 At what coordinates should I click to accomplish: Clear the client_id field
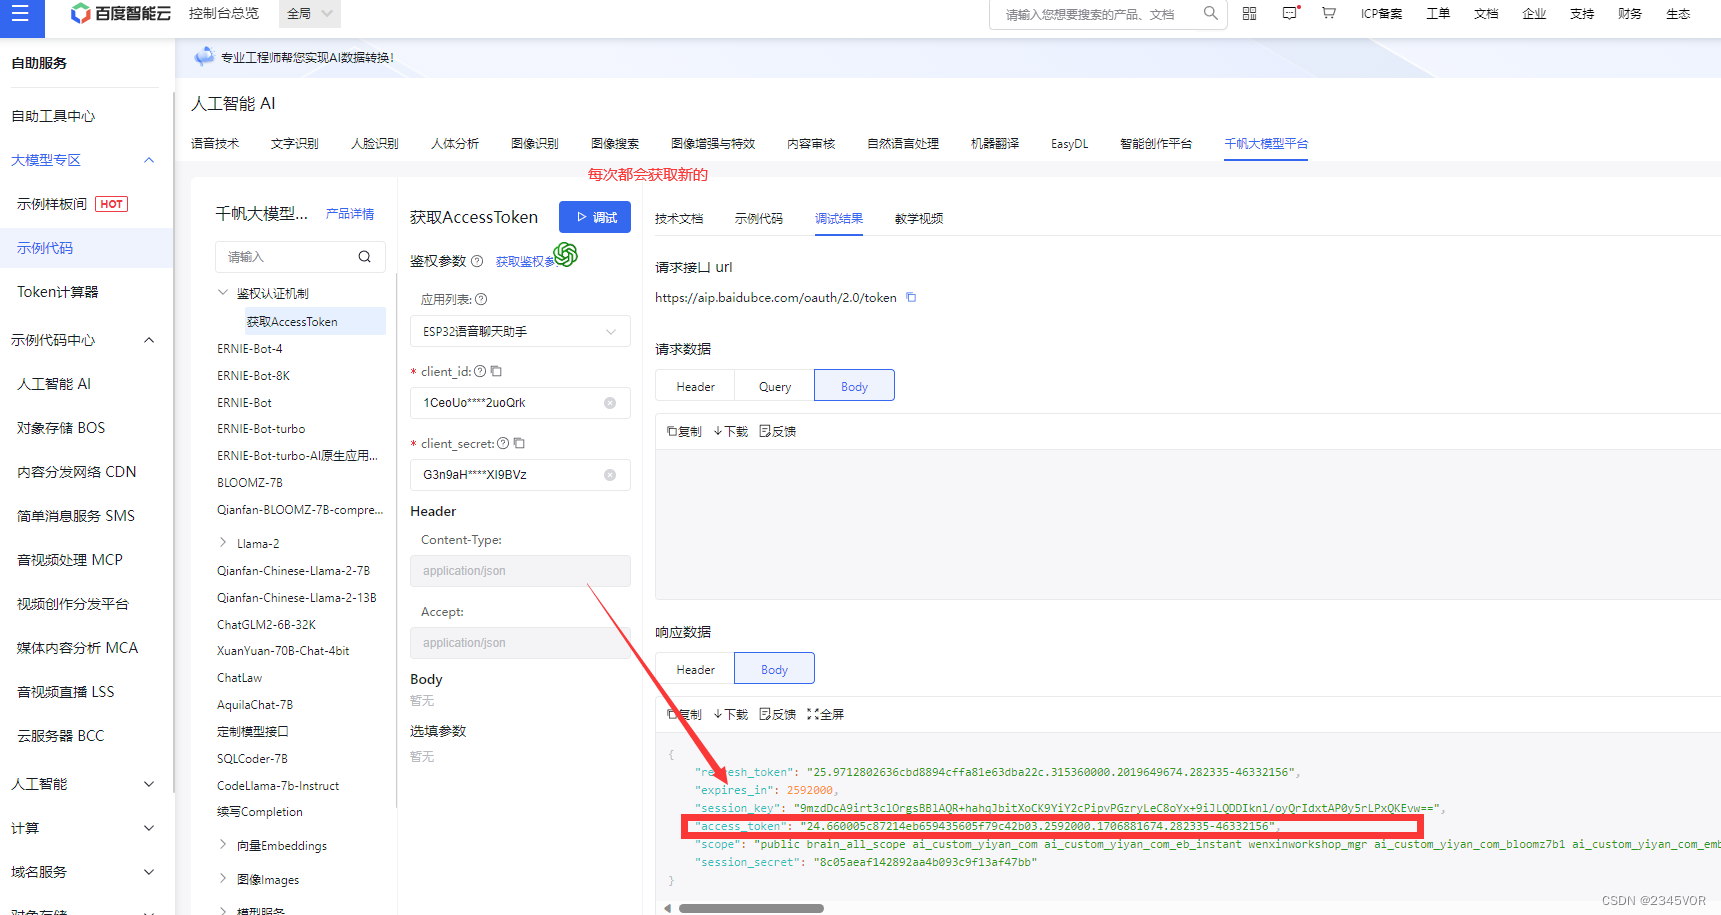click(x=610, y=403)
